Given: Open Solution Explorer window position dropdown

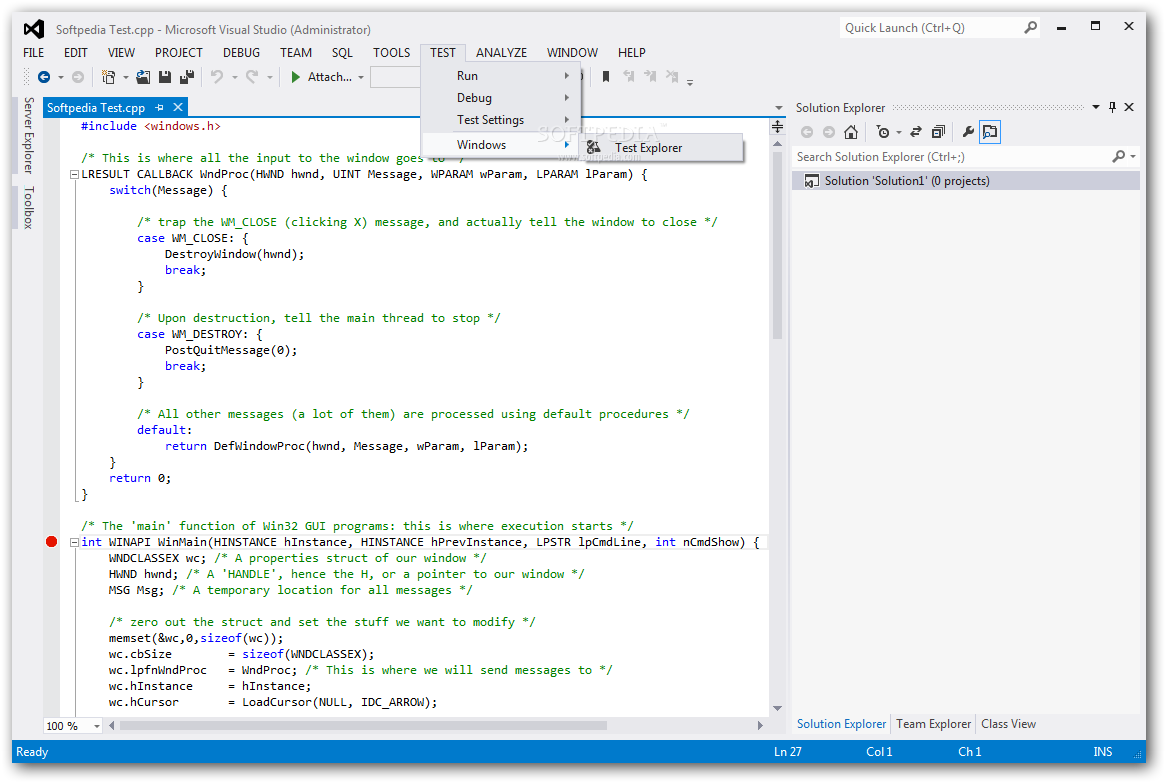Looking at the screenshot, I should coord(1095,107).
